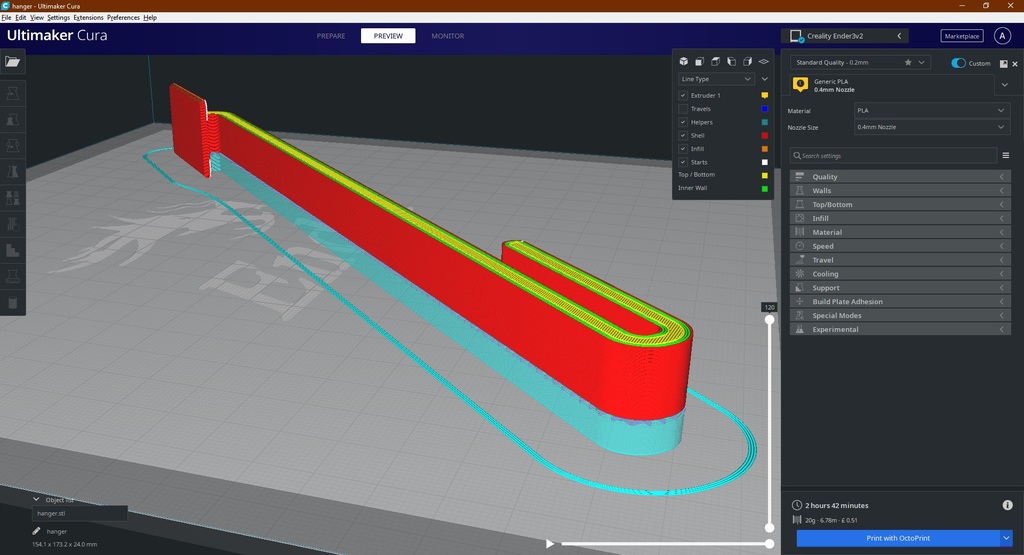Open the Standard Quality profile dropdown

(859, 63)
